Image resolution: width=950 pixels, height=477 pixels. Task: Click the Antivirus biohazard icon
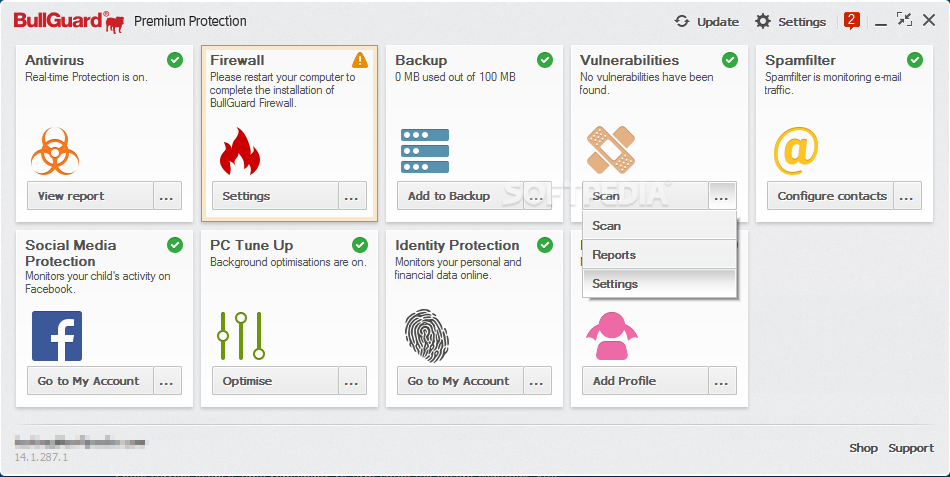click(55, 151)
